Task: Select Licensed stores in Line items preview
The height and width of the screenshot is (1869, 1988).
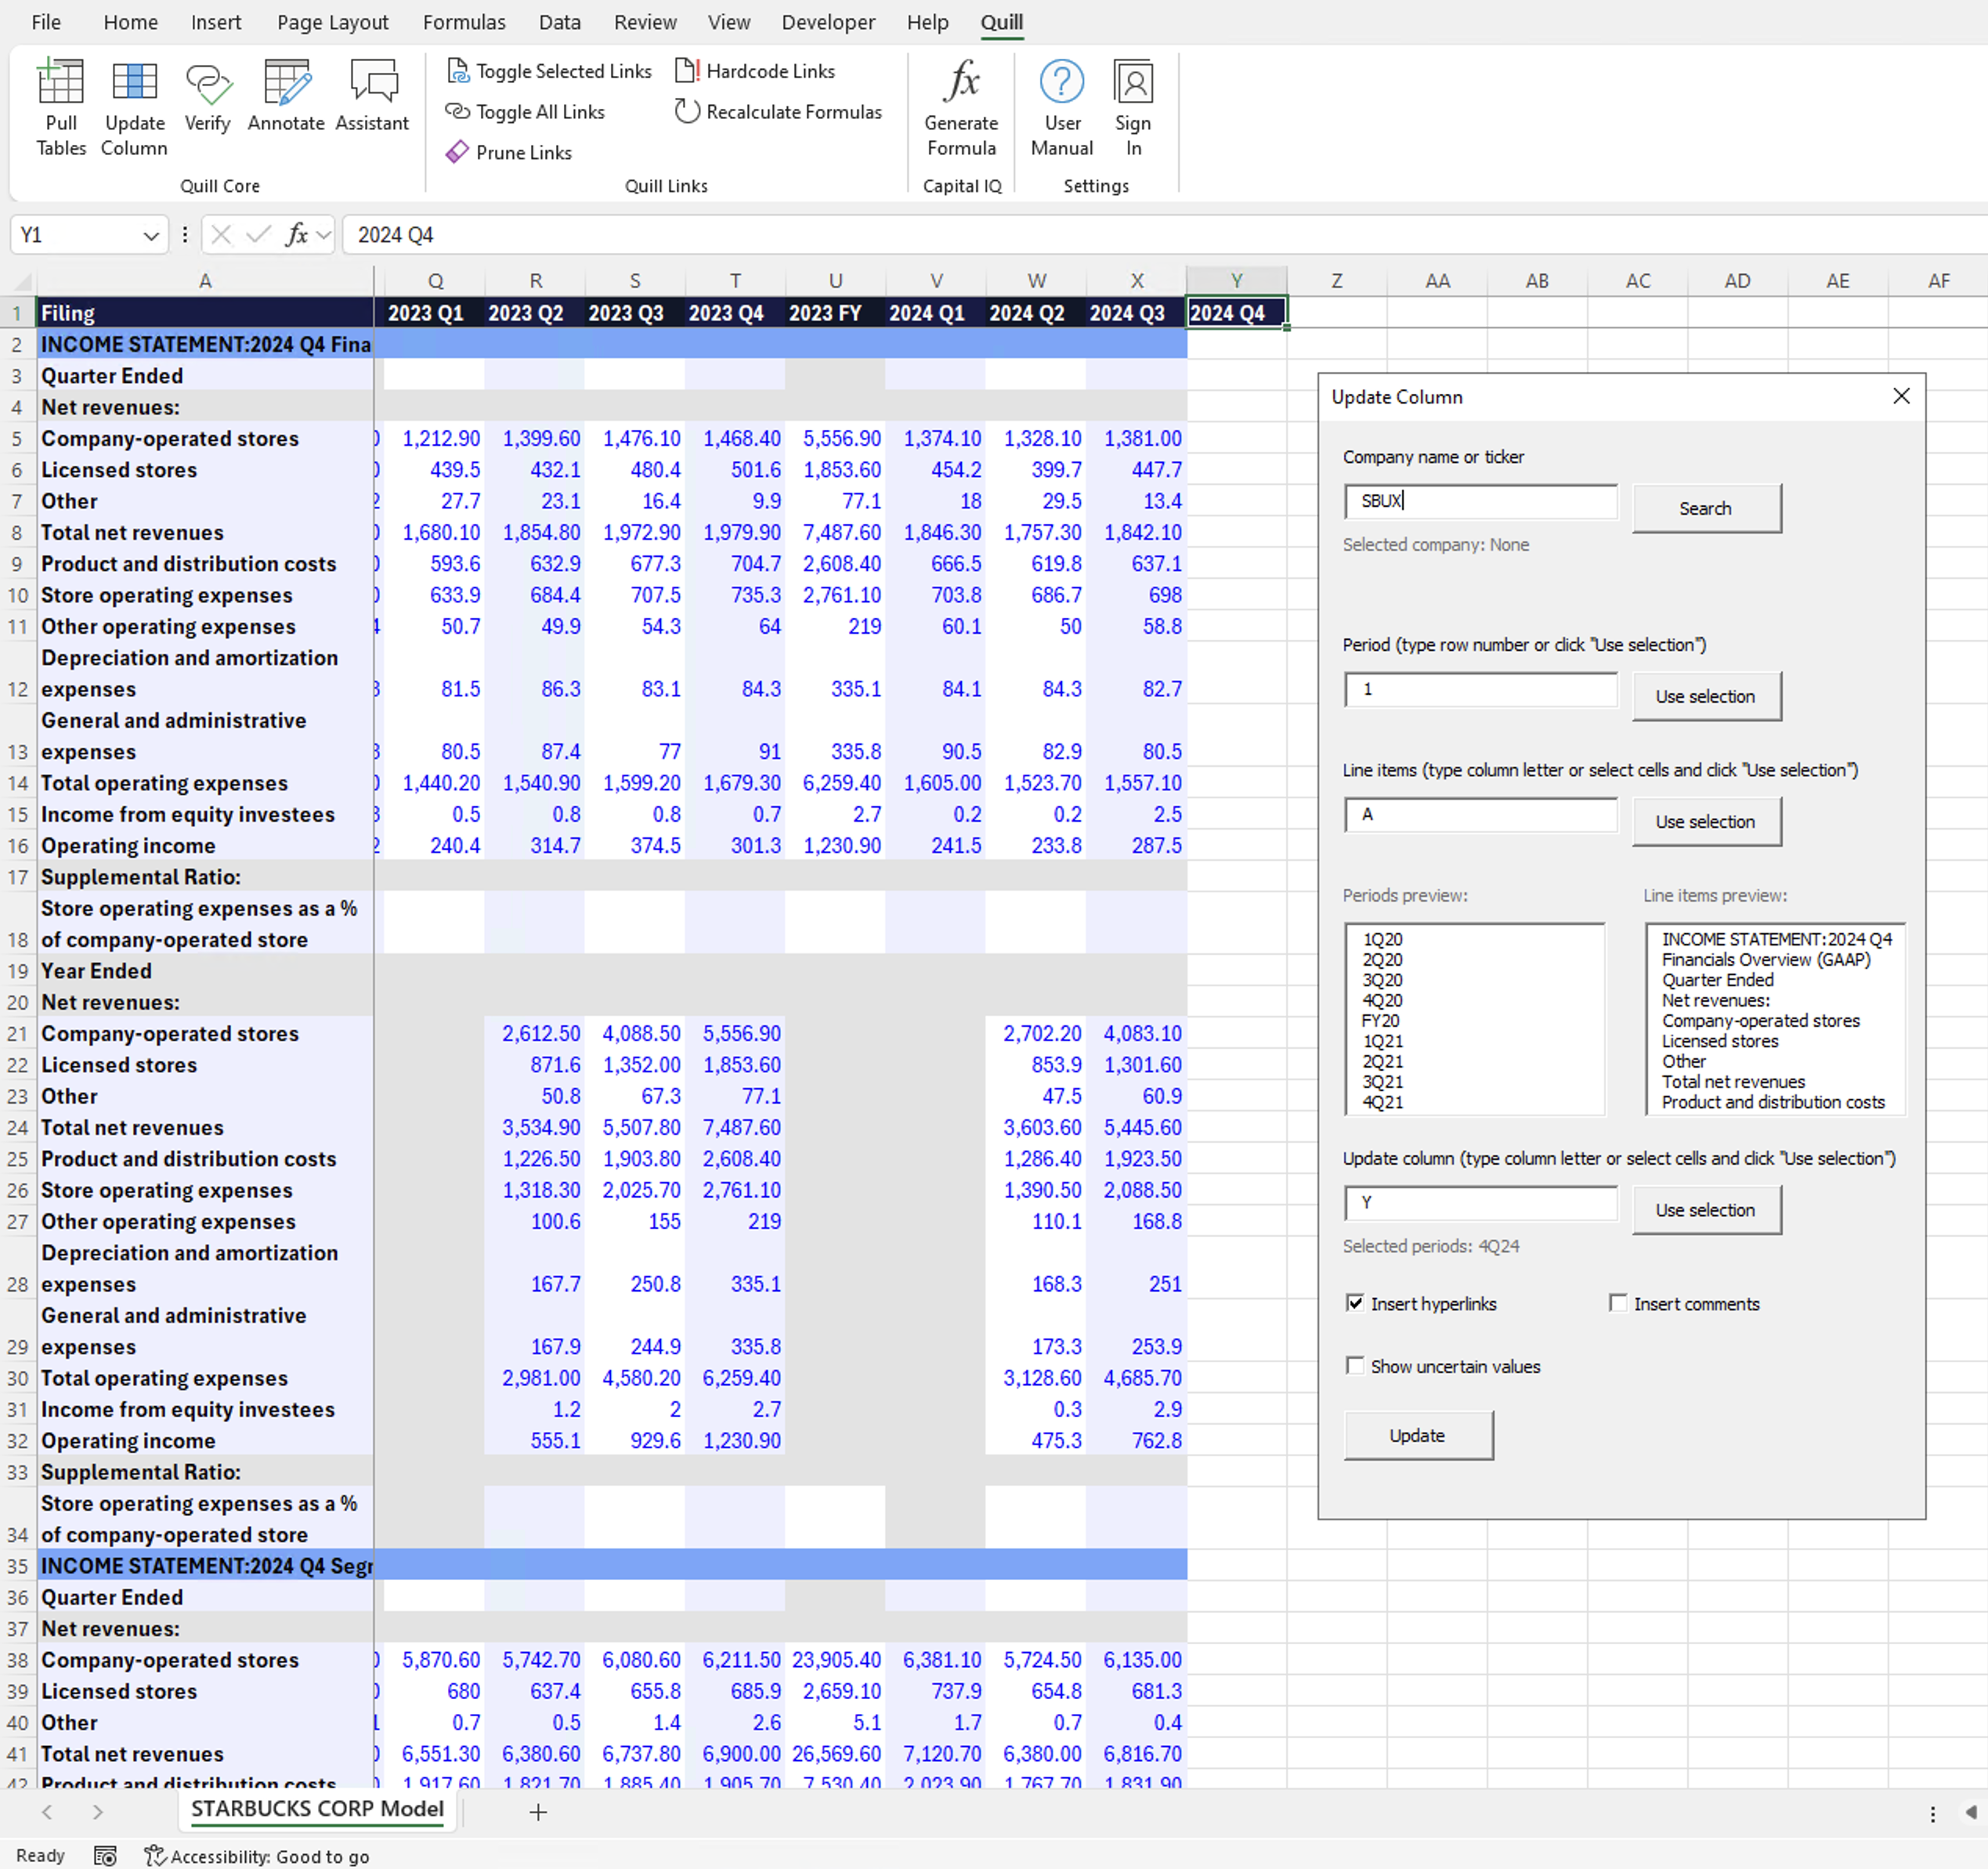Action: 1720,1041
